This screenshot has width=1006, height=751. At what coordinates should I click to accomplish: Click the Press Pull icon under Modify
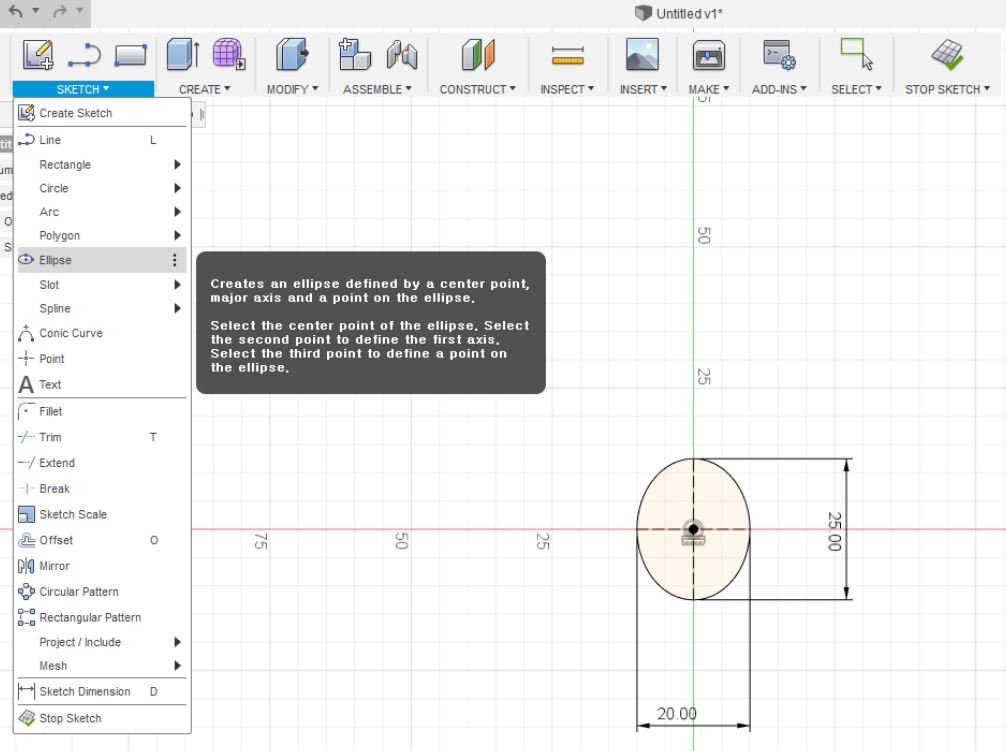point(292,54)
